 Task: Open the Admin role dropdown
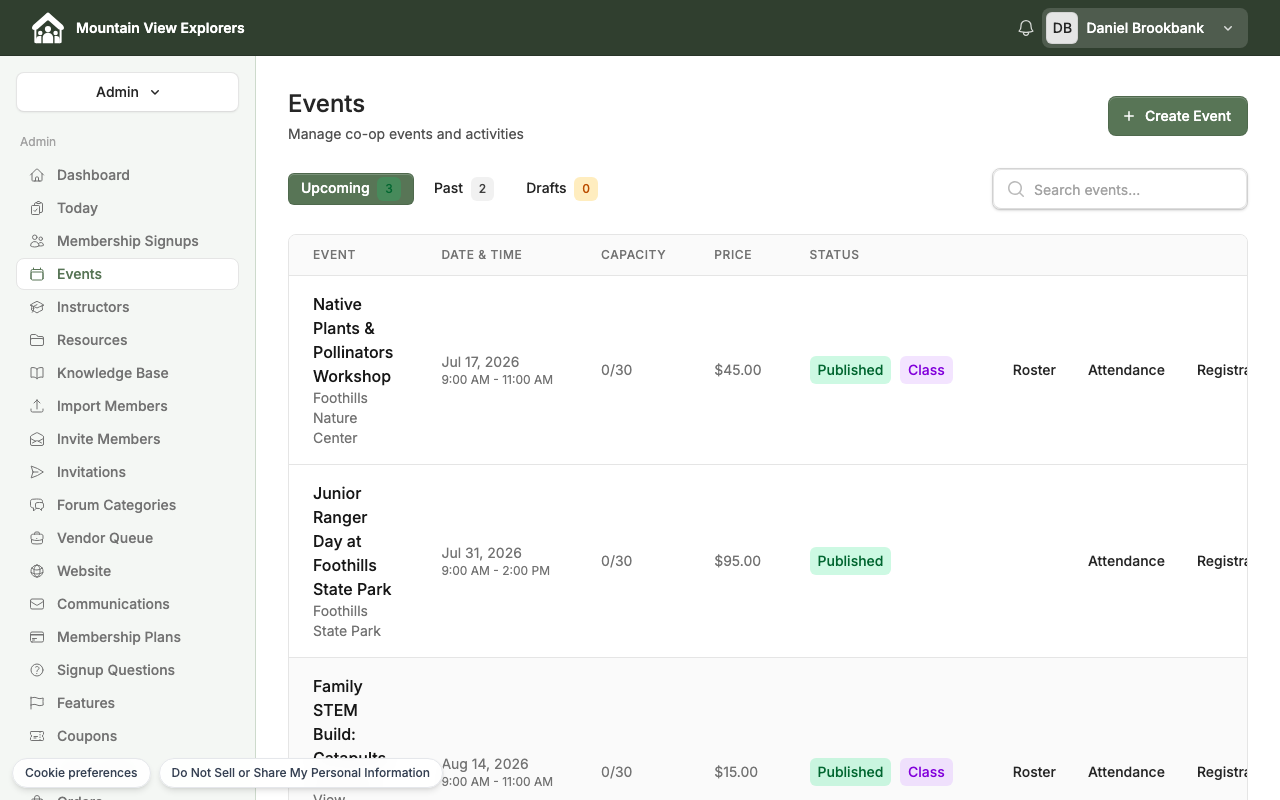pyautogui.click(x=127, y=92)
